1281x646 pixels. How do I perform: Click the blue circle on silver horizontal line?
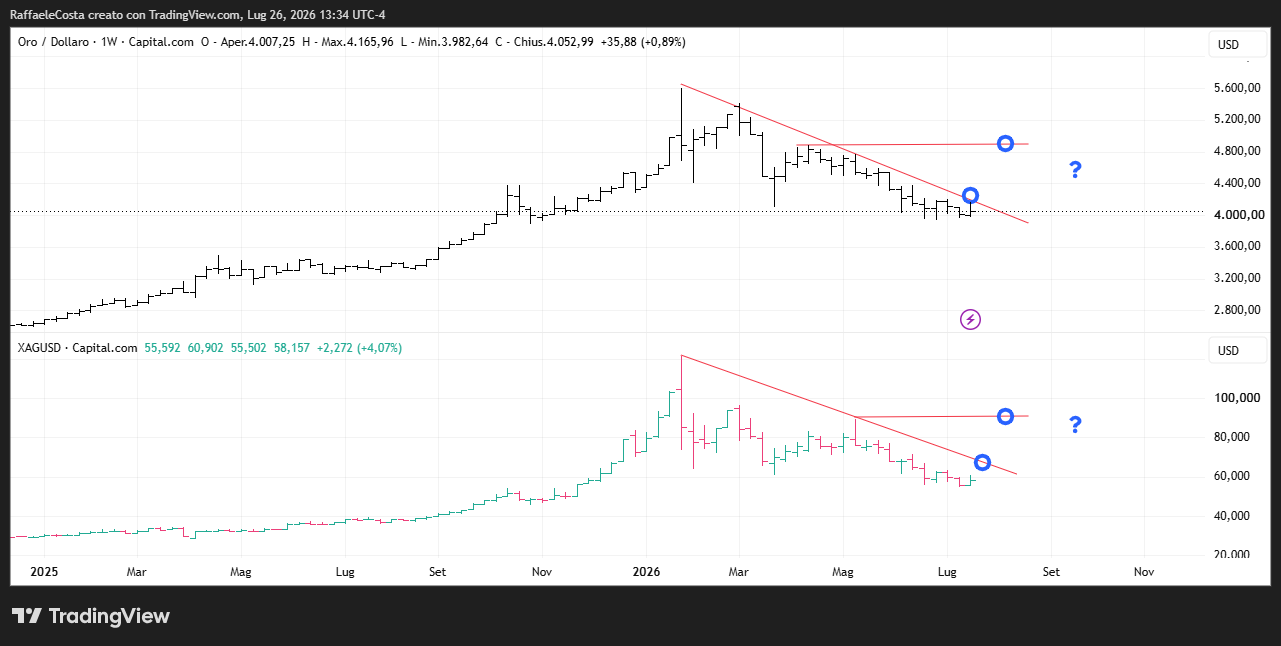(1006, 416)
